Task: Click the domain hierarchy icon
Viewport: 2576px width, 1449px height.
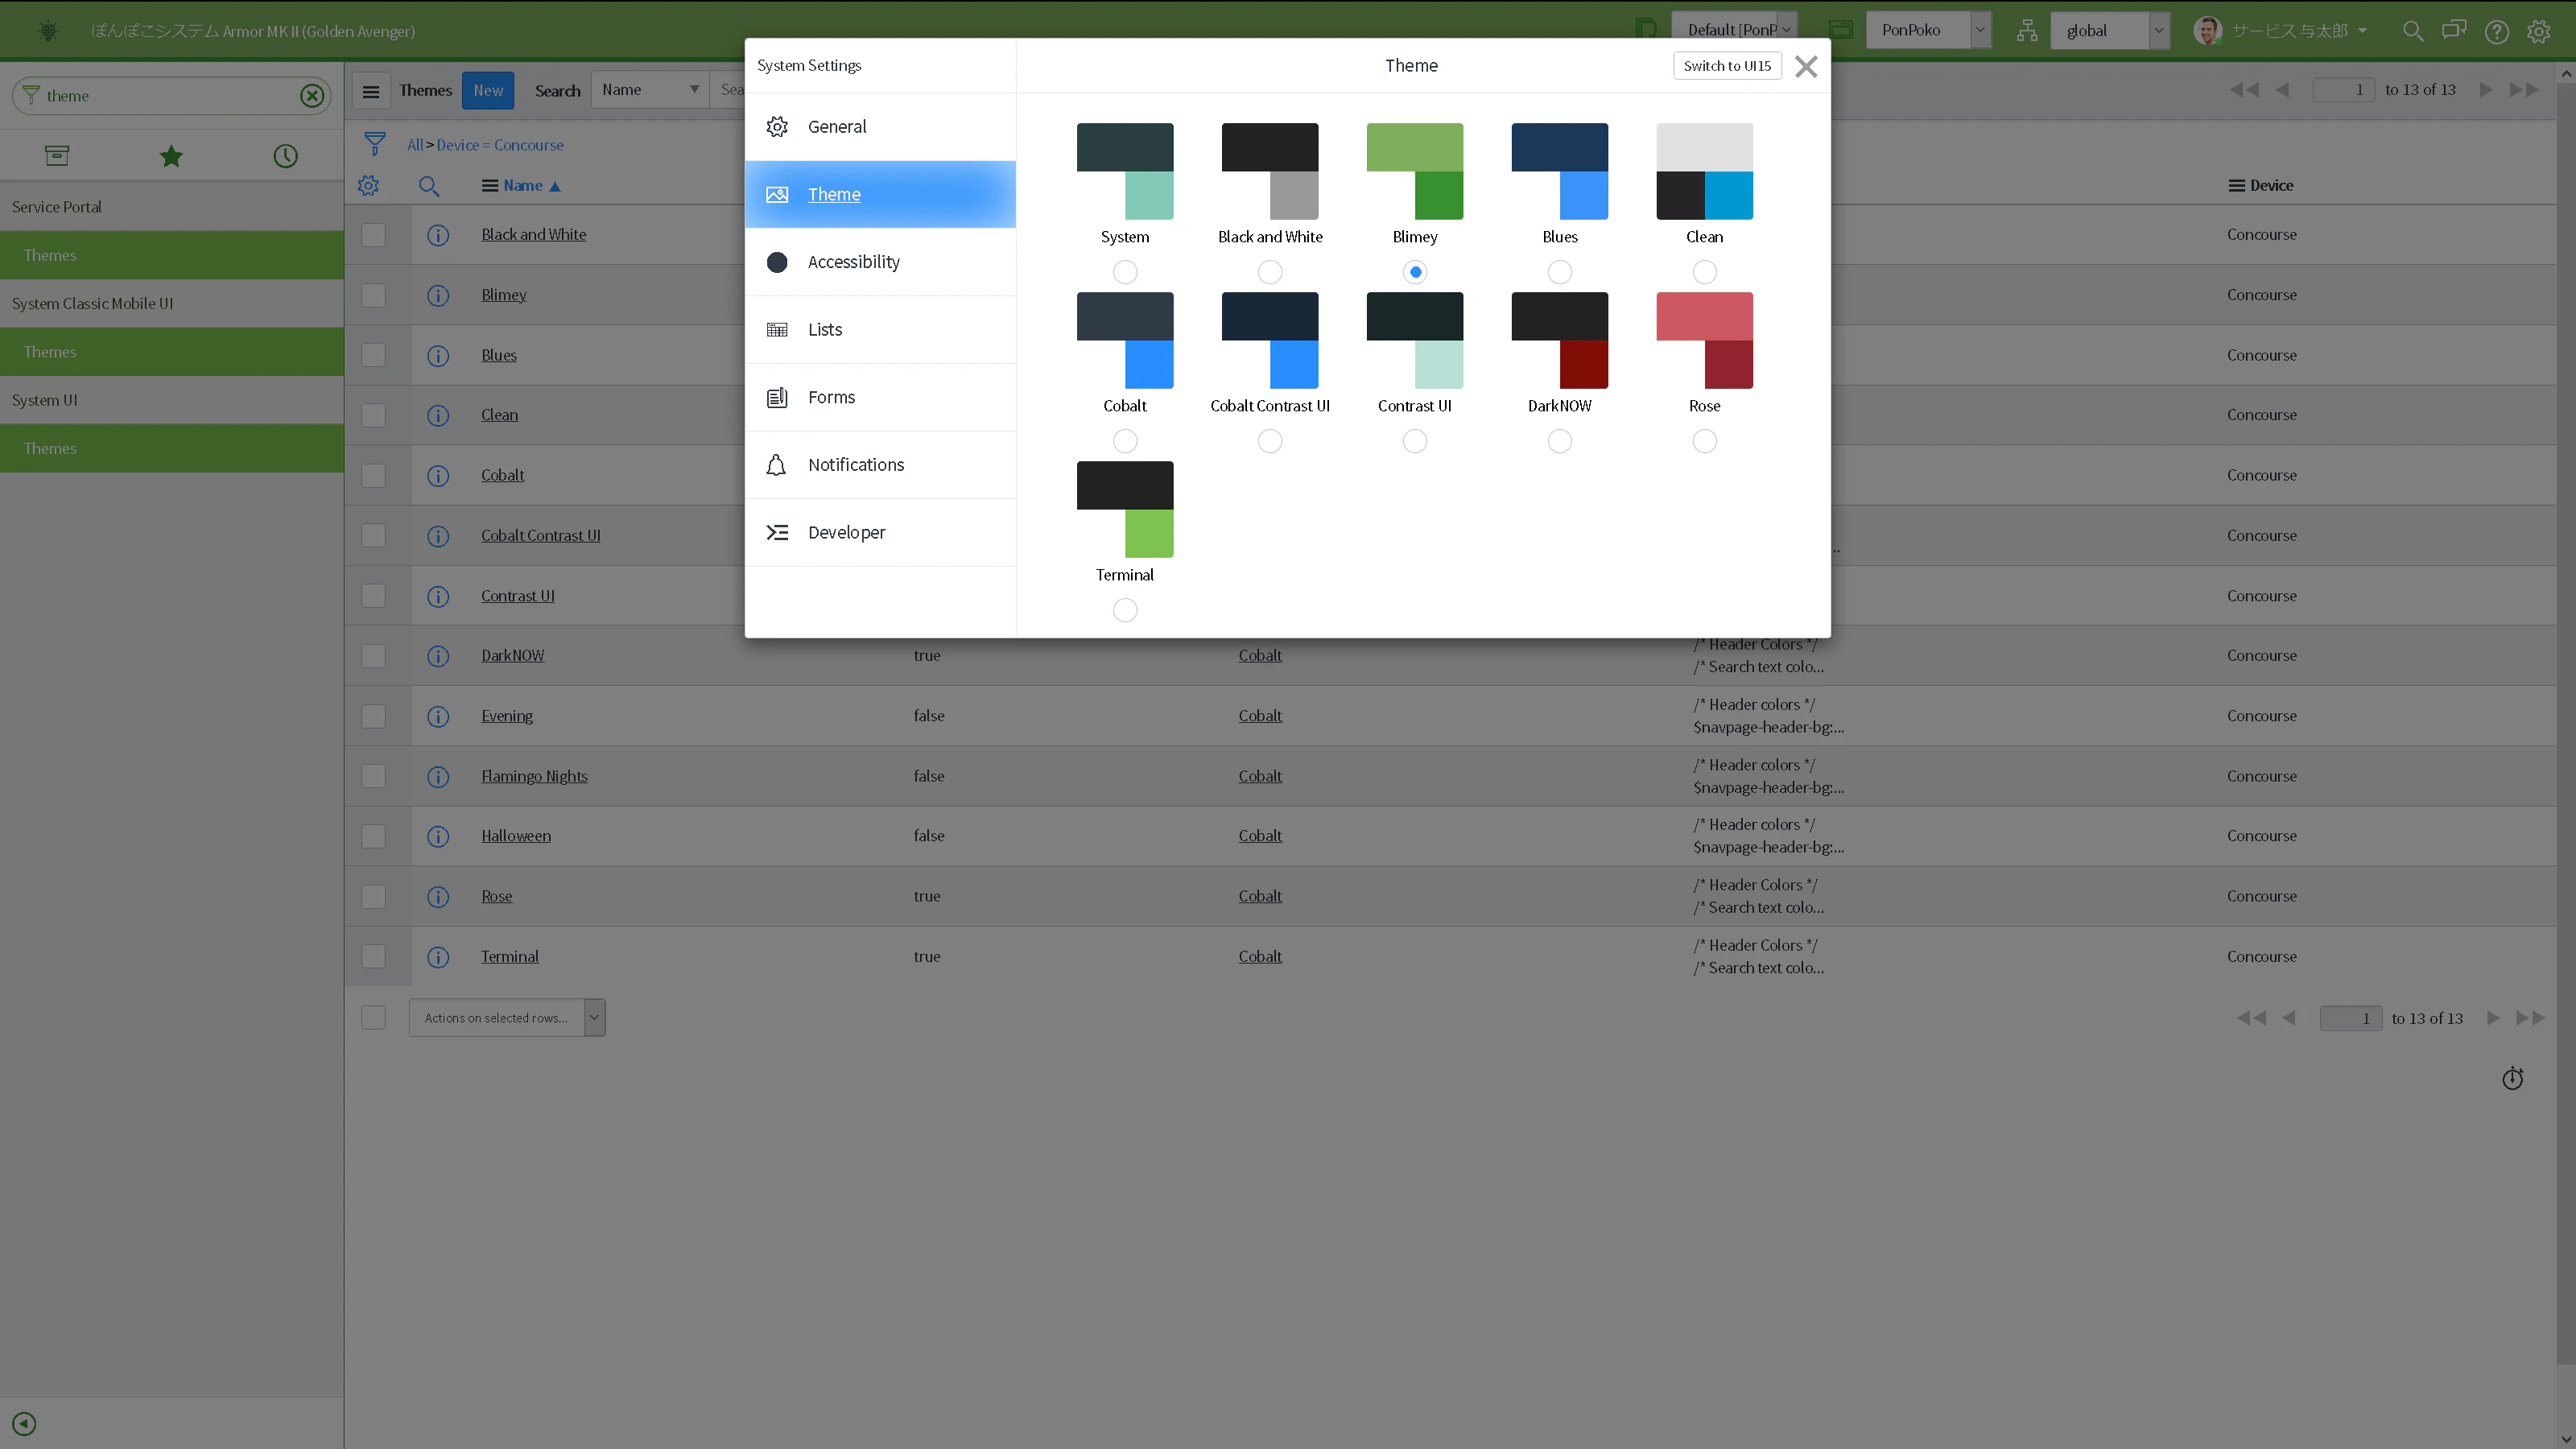Action: pos(2027,31)
